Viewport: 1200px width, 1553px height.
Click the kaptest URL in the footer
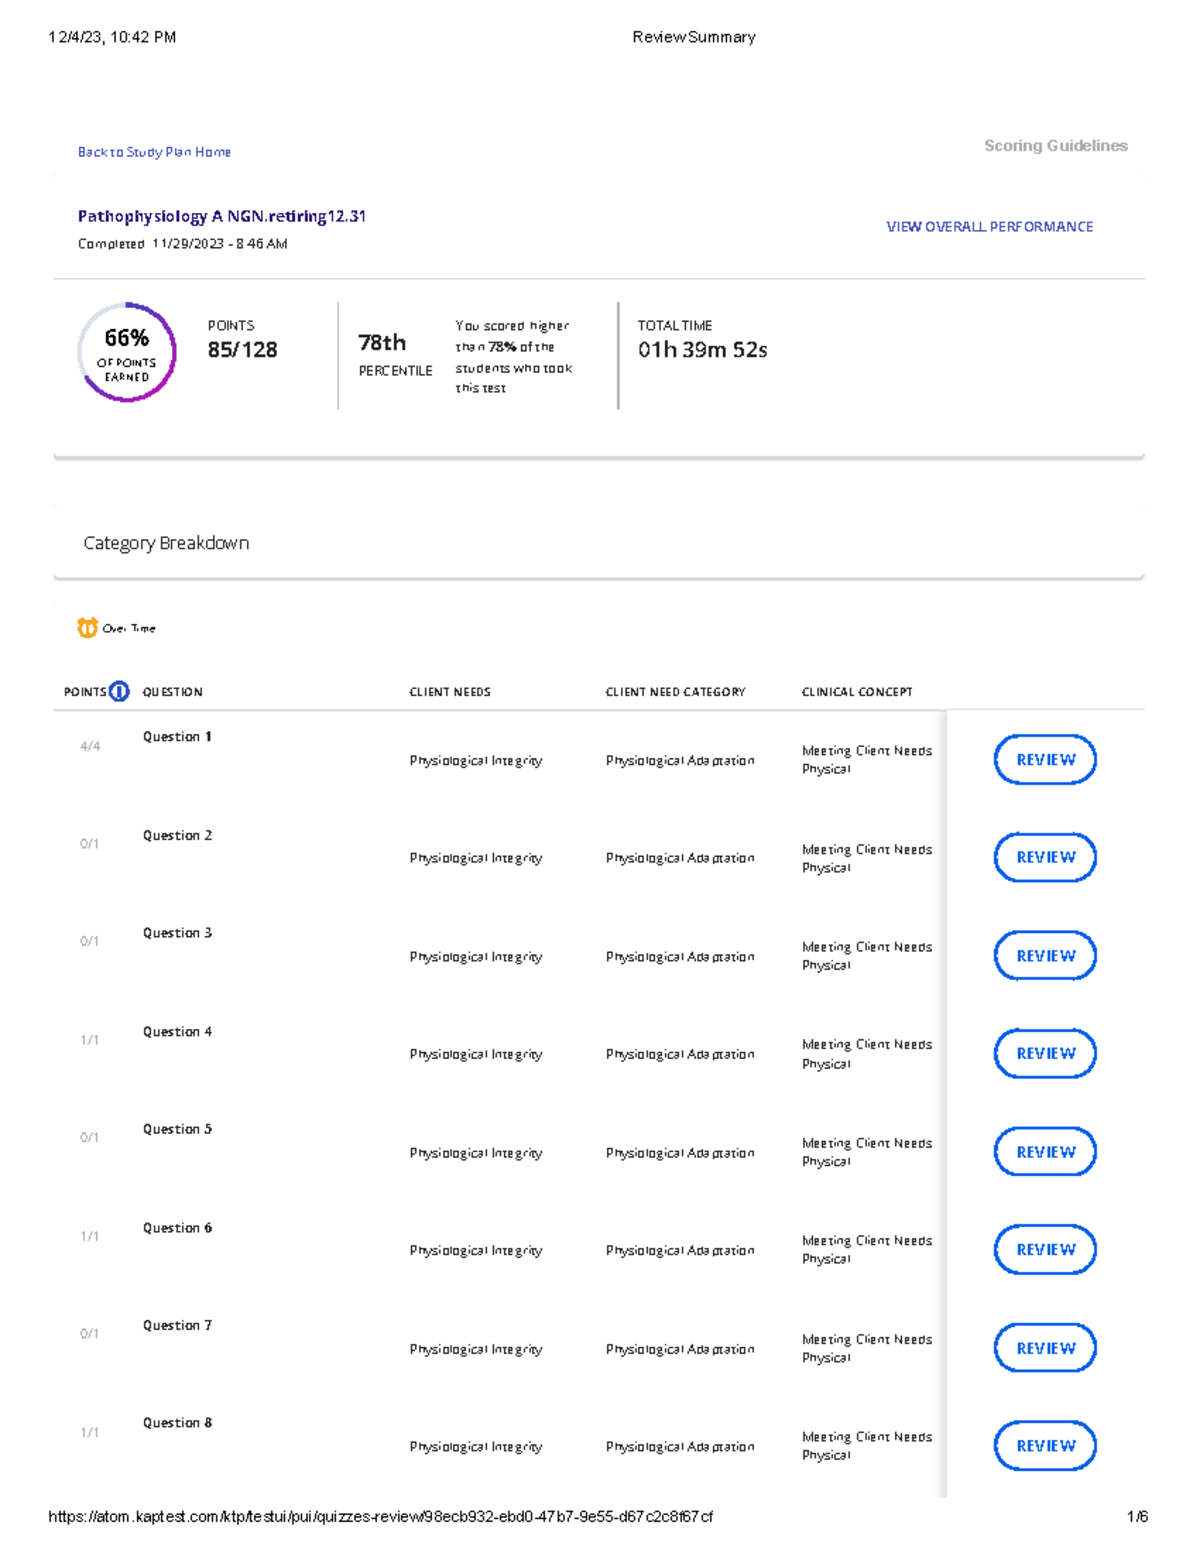(381, 1517)
